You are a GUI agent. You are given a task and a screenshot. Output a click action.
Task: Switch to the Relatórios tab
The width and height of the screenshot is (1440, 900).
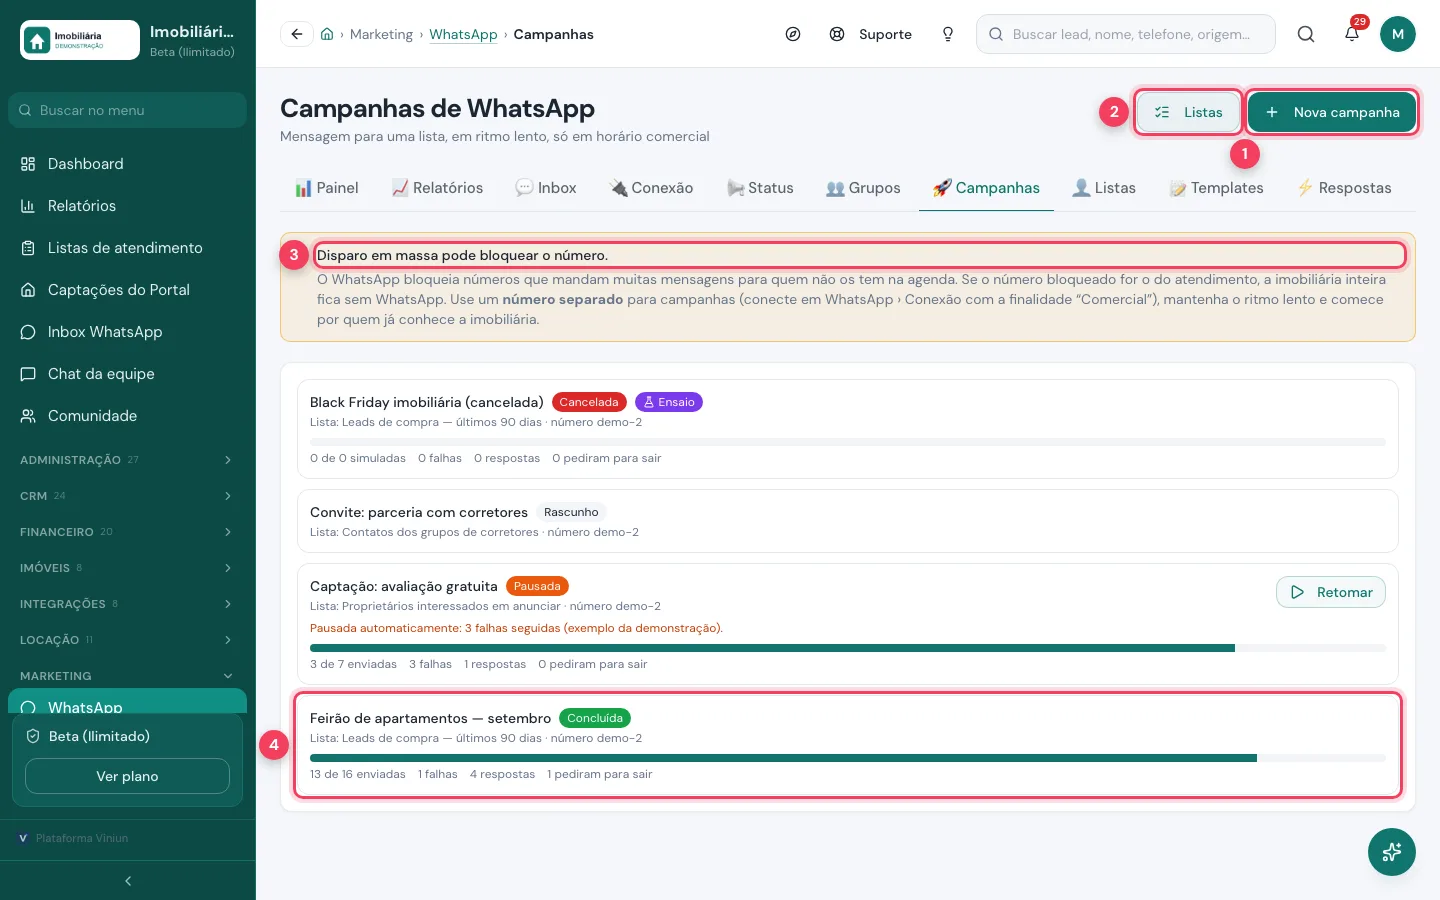coord(437,188)
